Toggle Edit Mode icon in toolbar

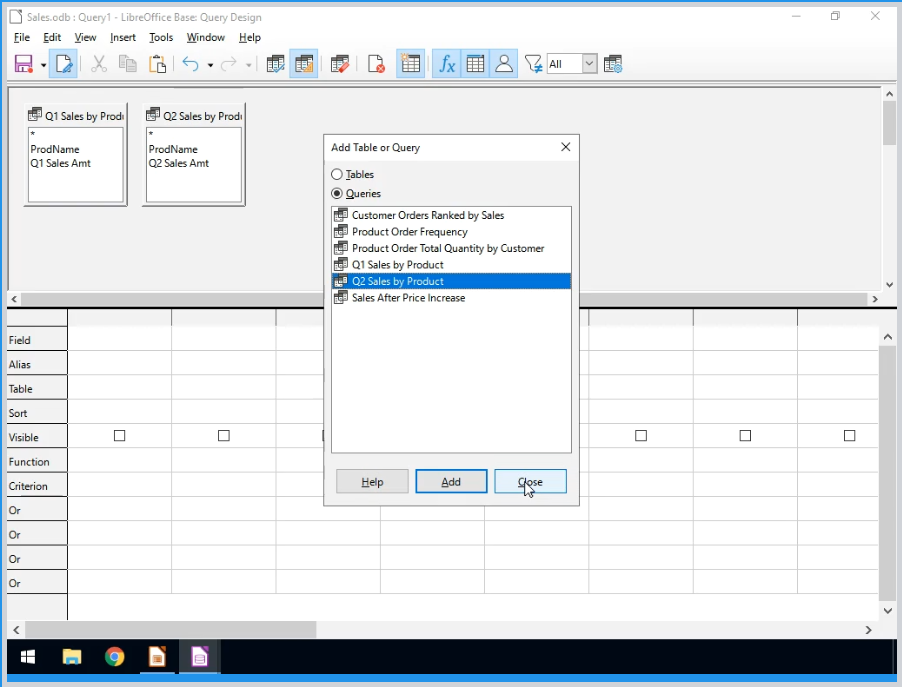(63, 64)
